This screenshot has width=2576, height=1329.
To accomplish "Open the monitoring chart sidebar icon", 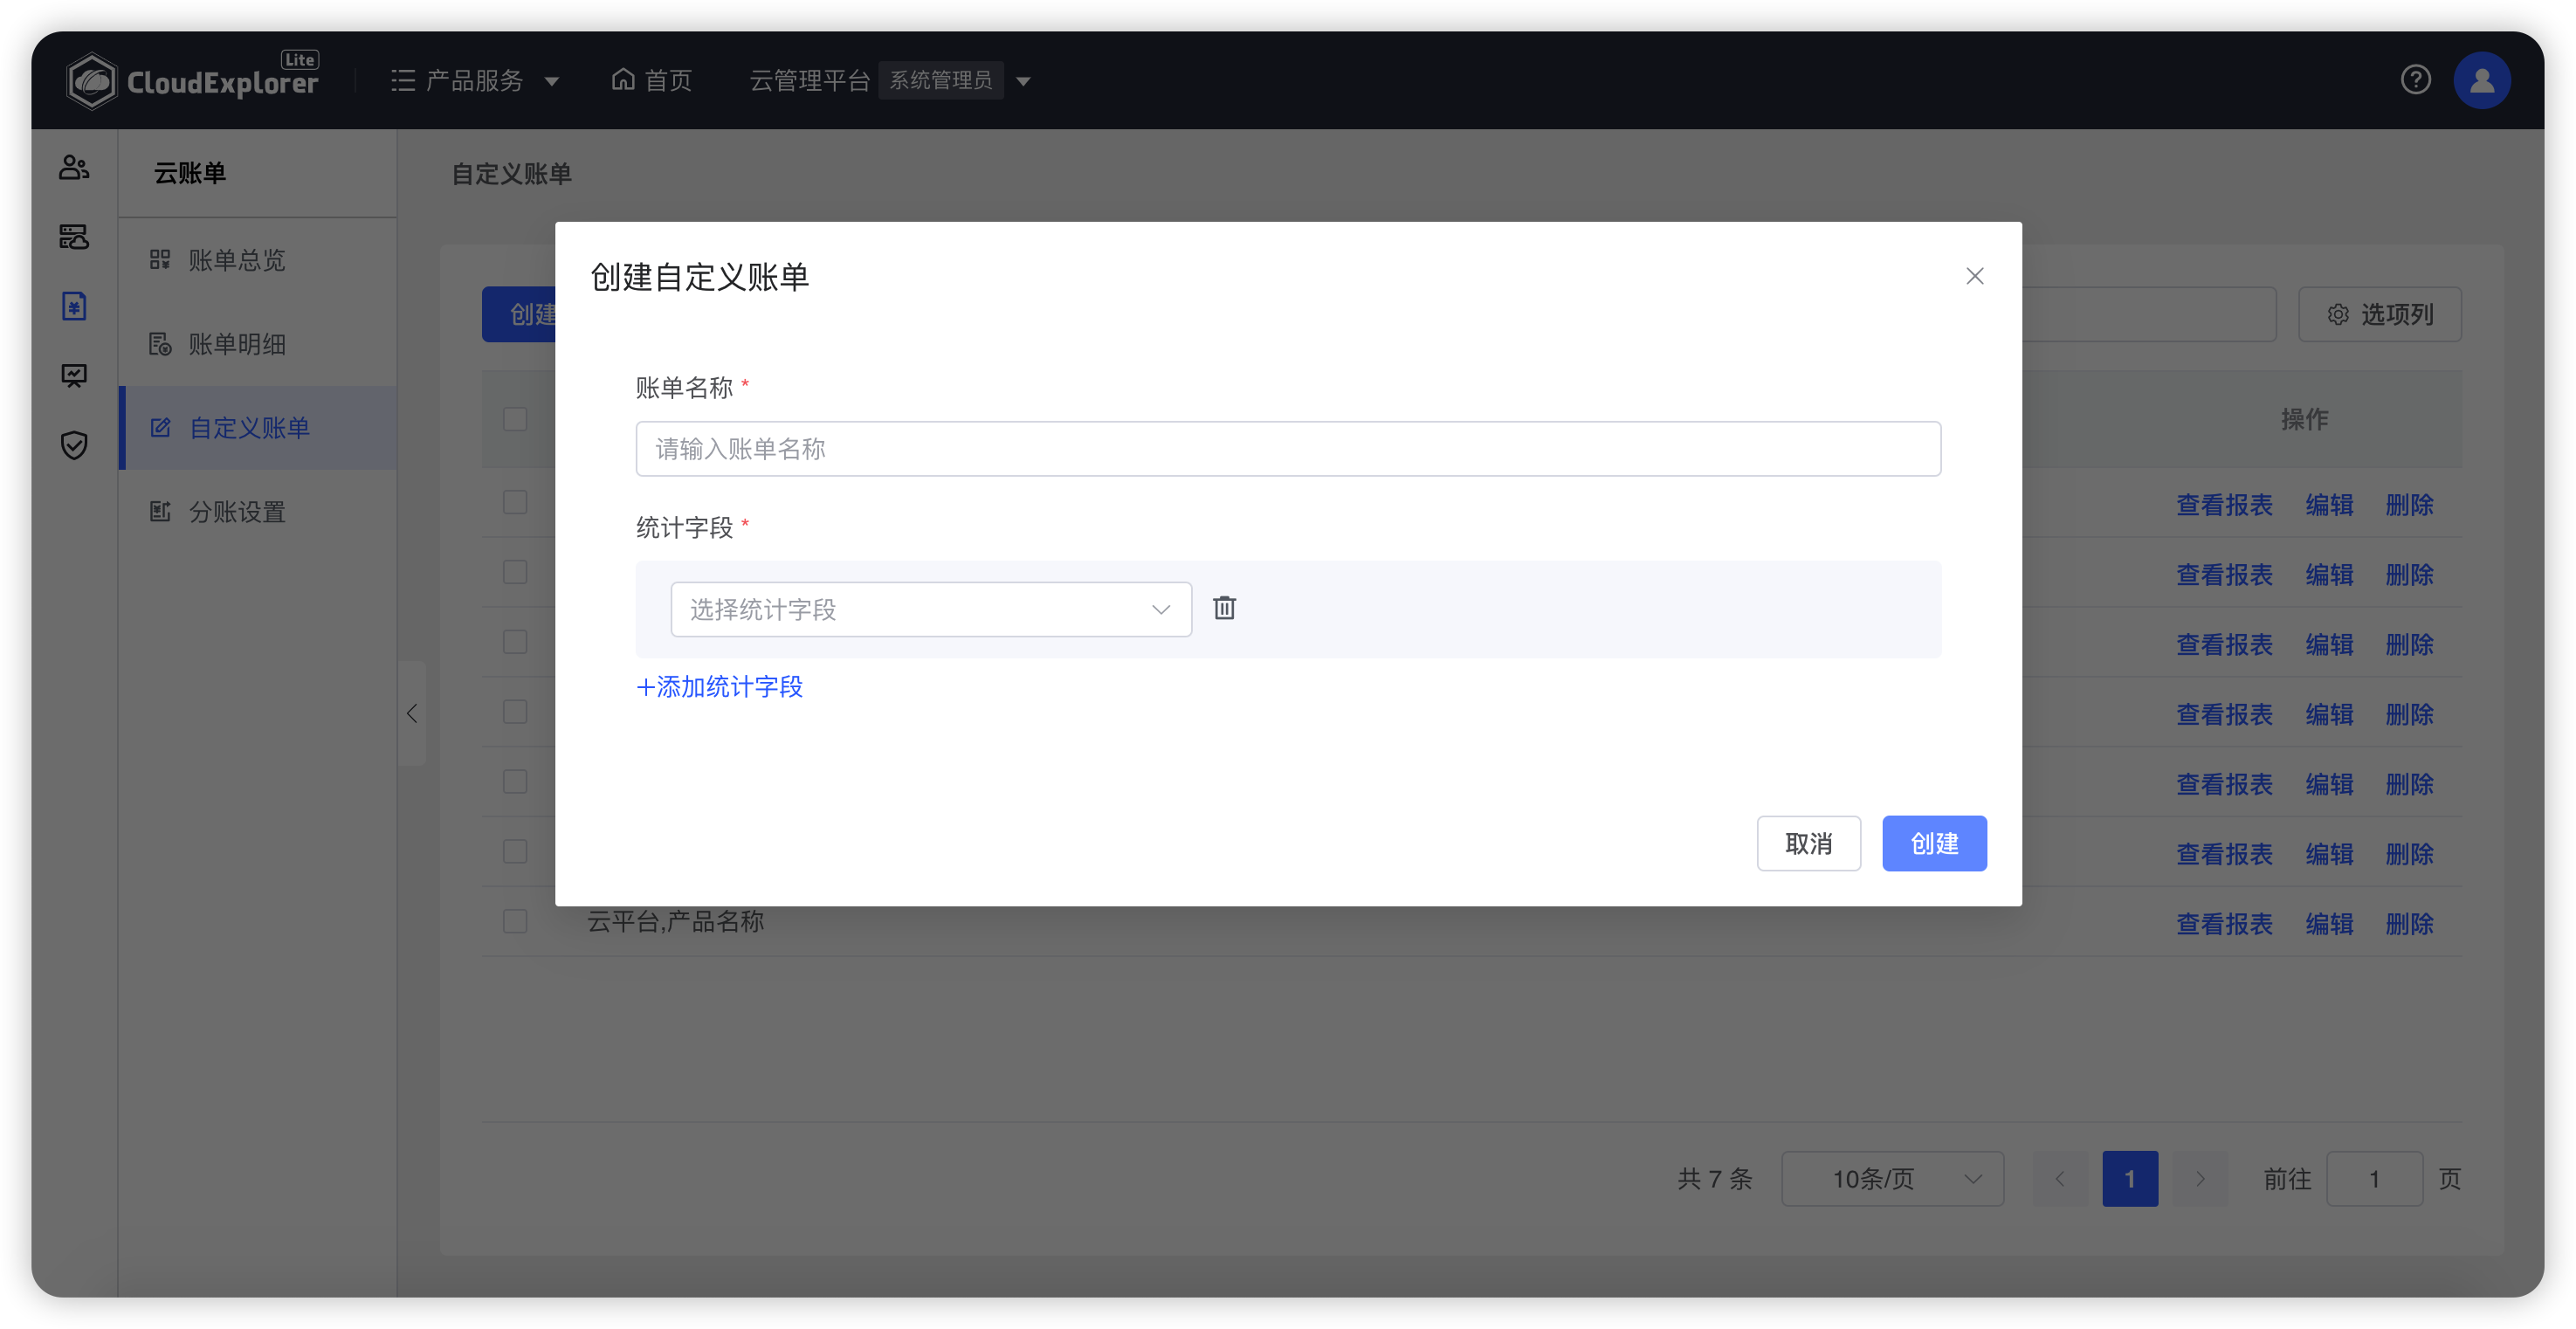I will [x=74, y=375].
